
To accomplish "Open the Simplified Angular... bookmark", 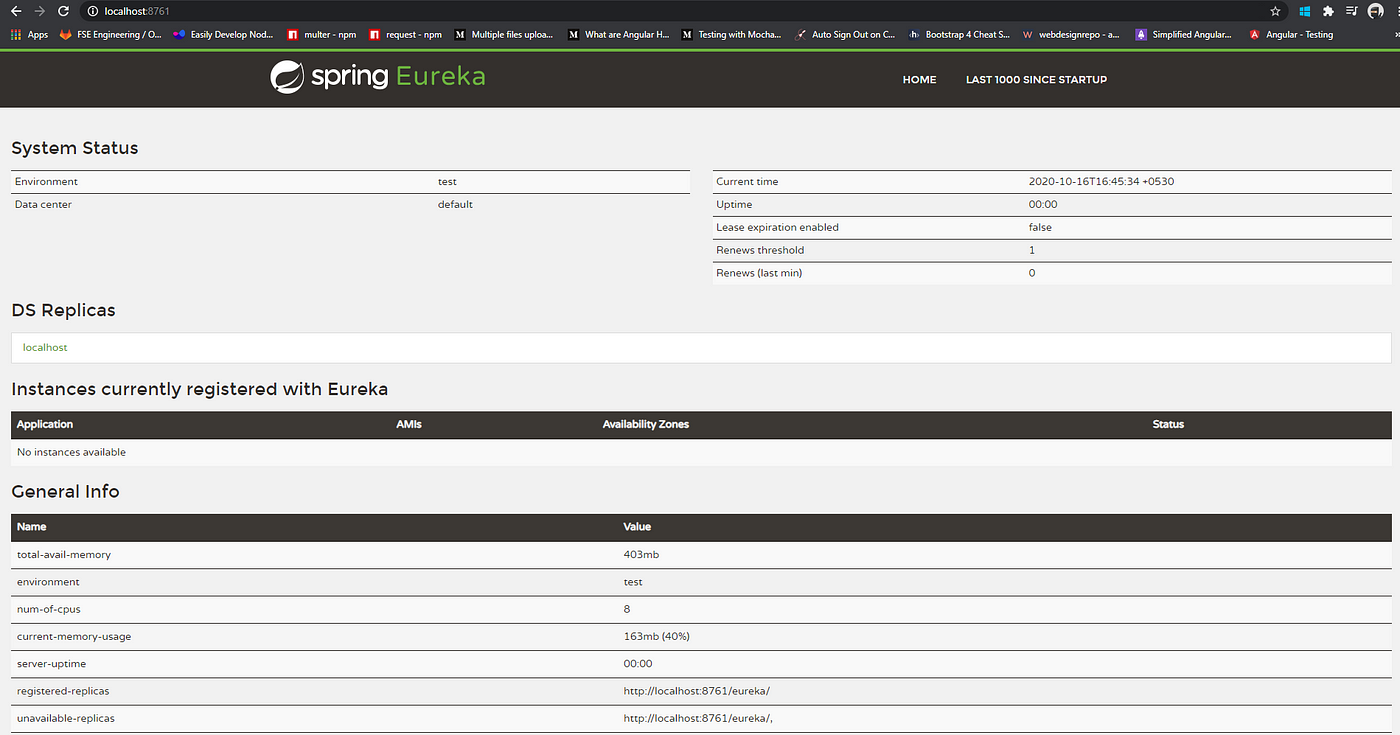I will point(1184,34).
